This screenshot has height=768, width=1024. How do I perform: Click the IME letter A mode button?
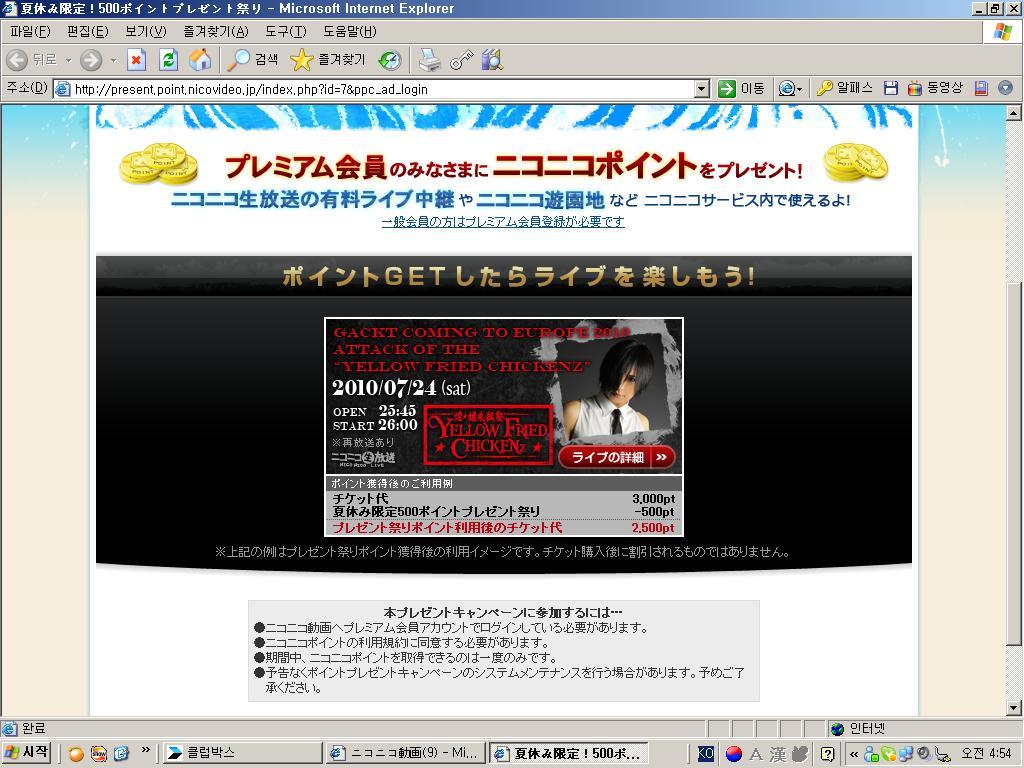756,754
